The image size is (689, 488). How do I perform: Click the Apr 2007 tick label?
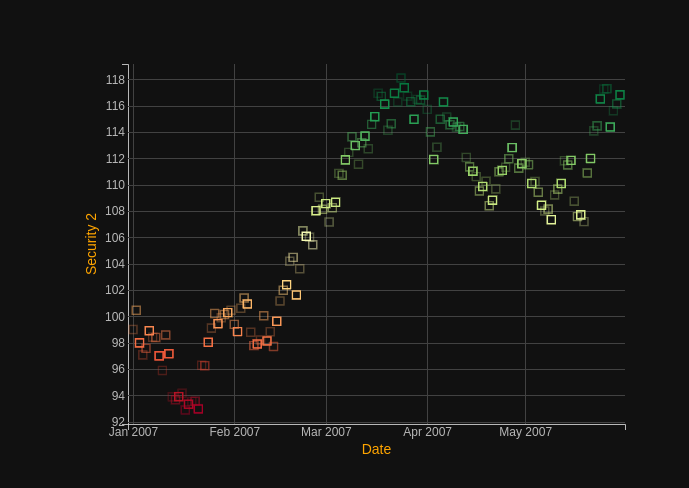pos(427,432)
